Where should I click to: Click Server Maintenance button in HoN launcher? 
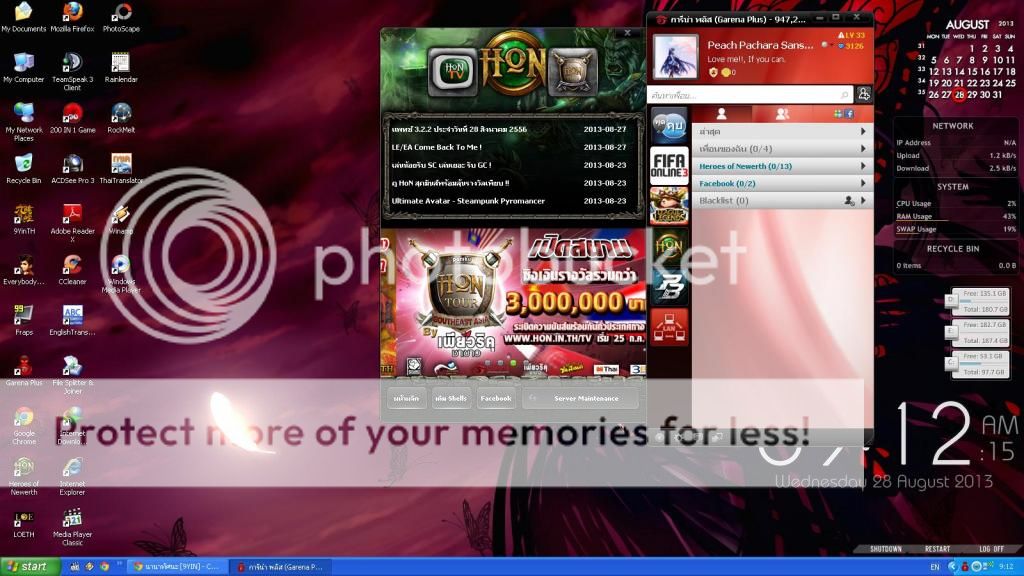point(580,398)
